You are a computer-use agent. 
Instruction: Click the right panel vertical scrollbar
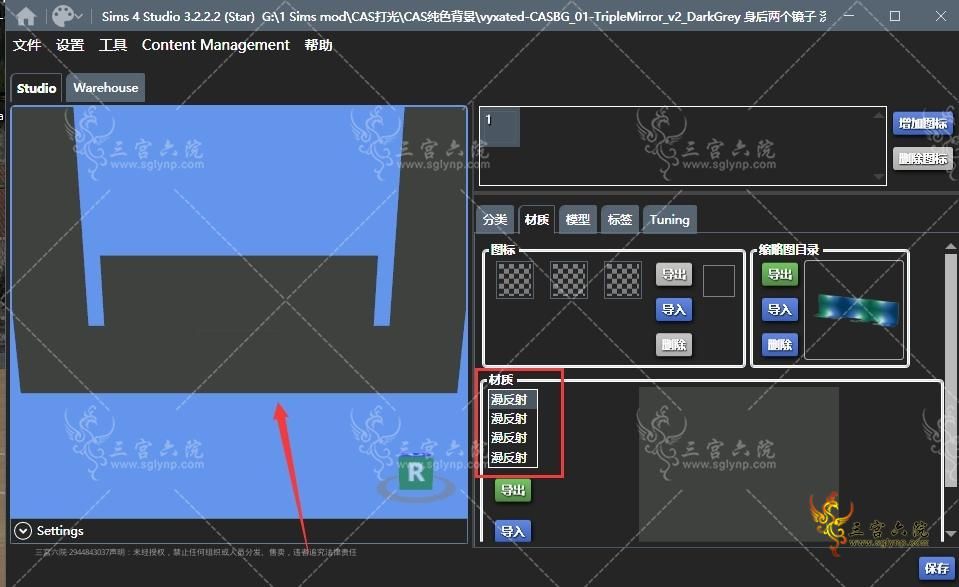click(950, 370)
